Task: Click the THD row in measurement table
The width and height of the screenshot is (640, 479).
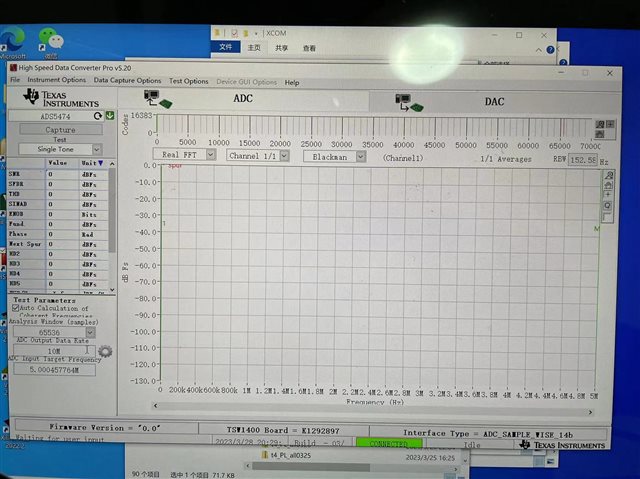Action: tap(58, 194)
